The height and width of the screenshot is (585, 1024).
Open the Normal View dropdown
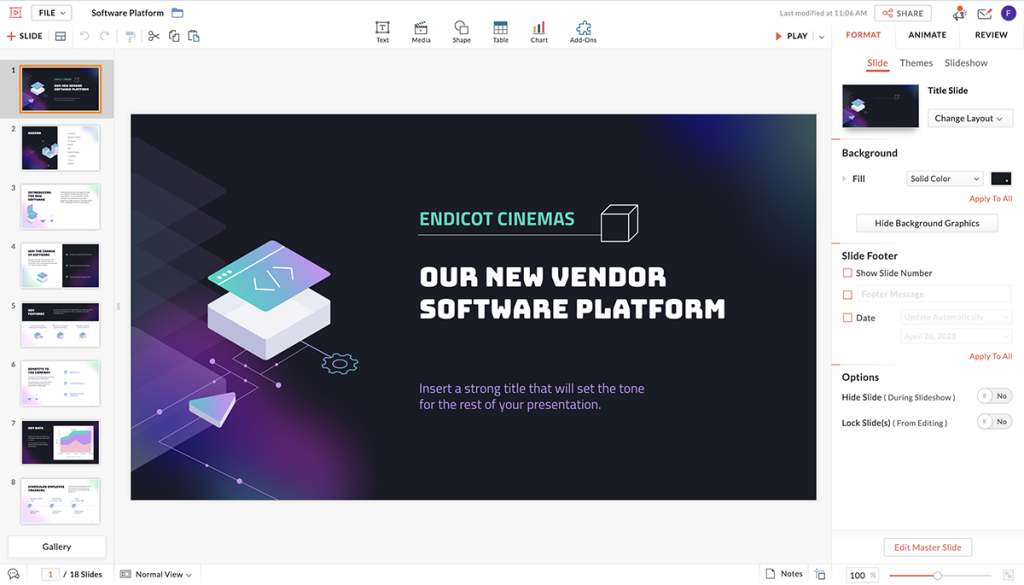156,574
